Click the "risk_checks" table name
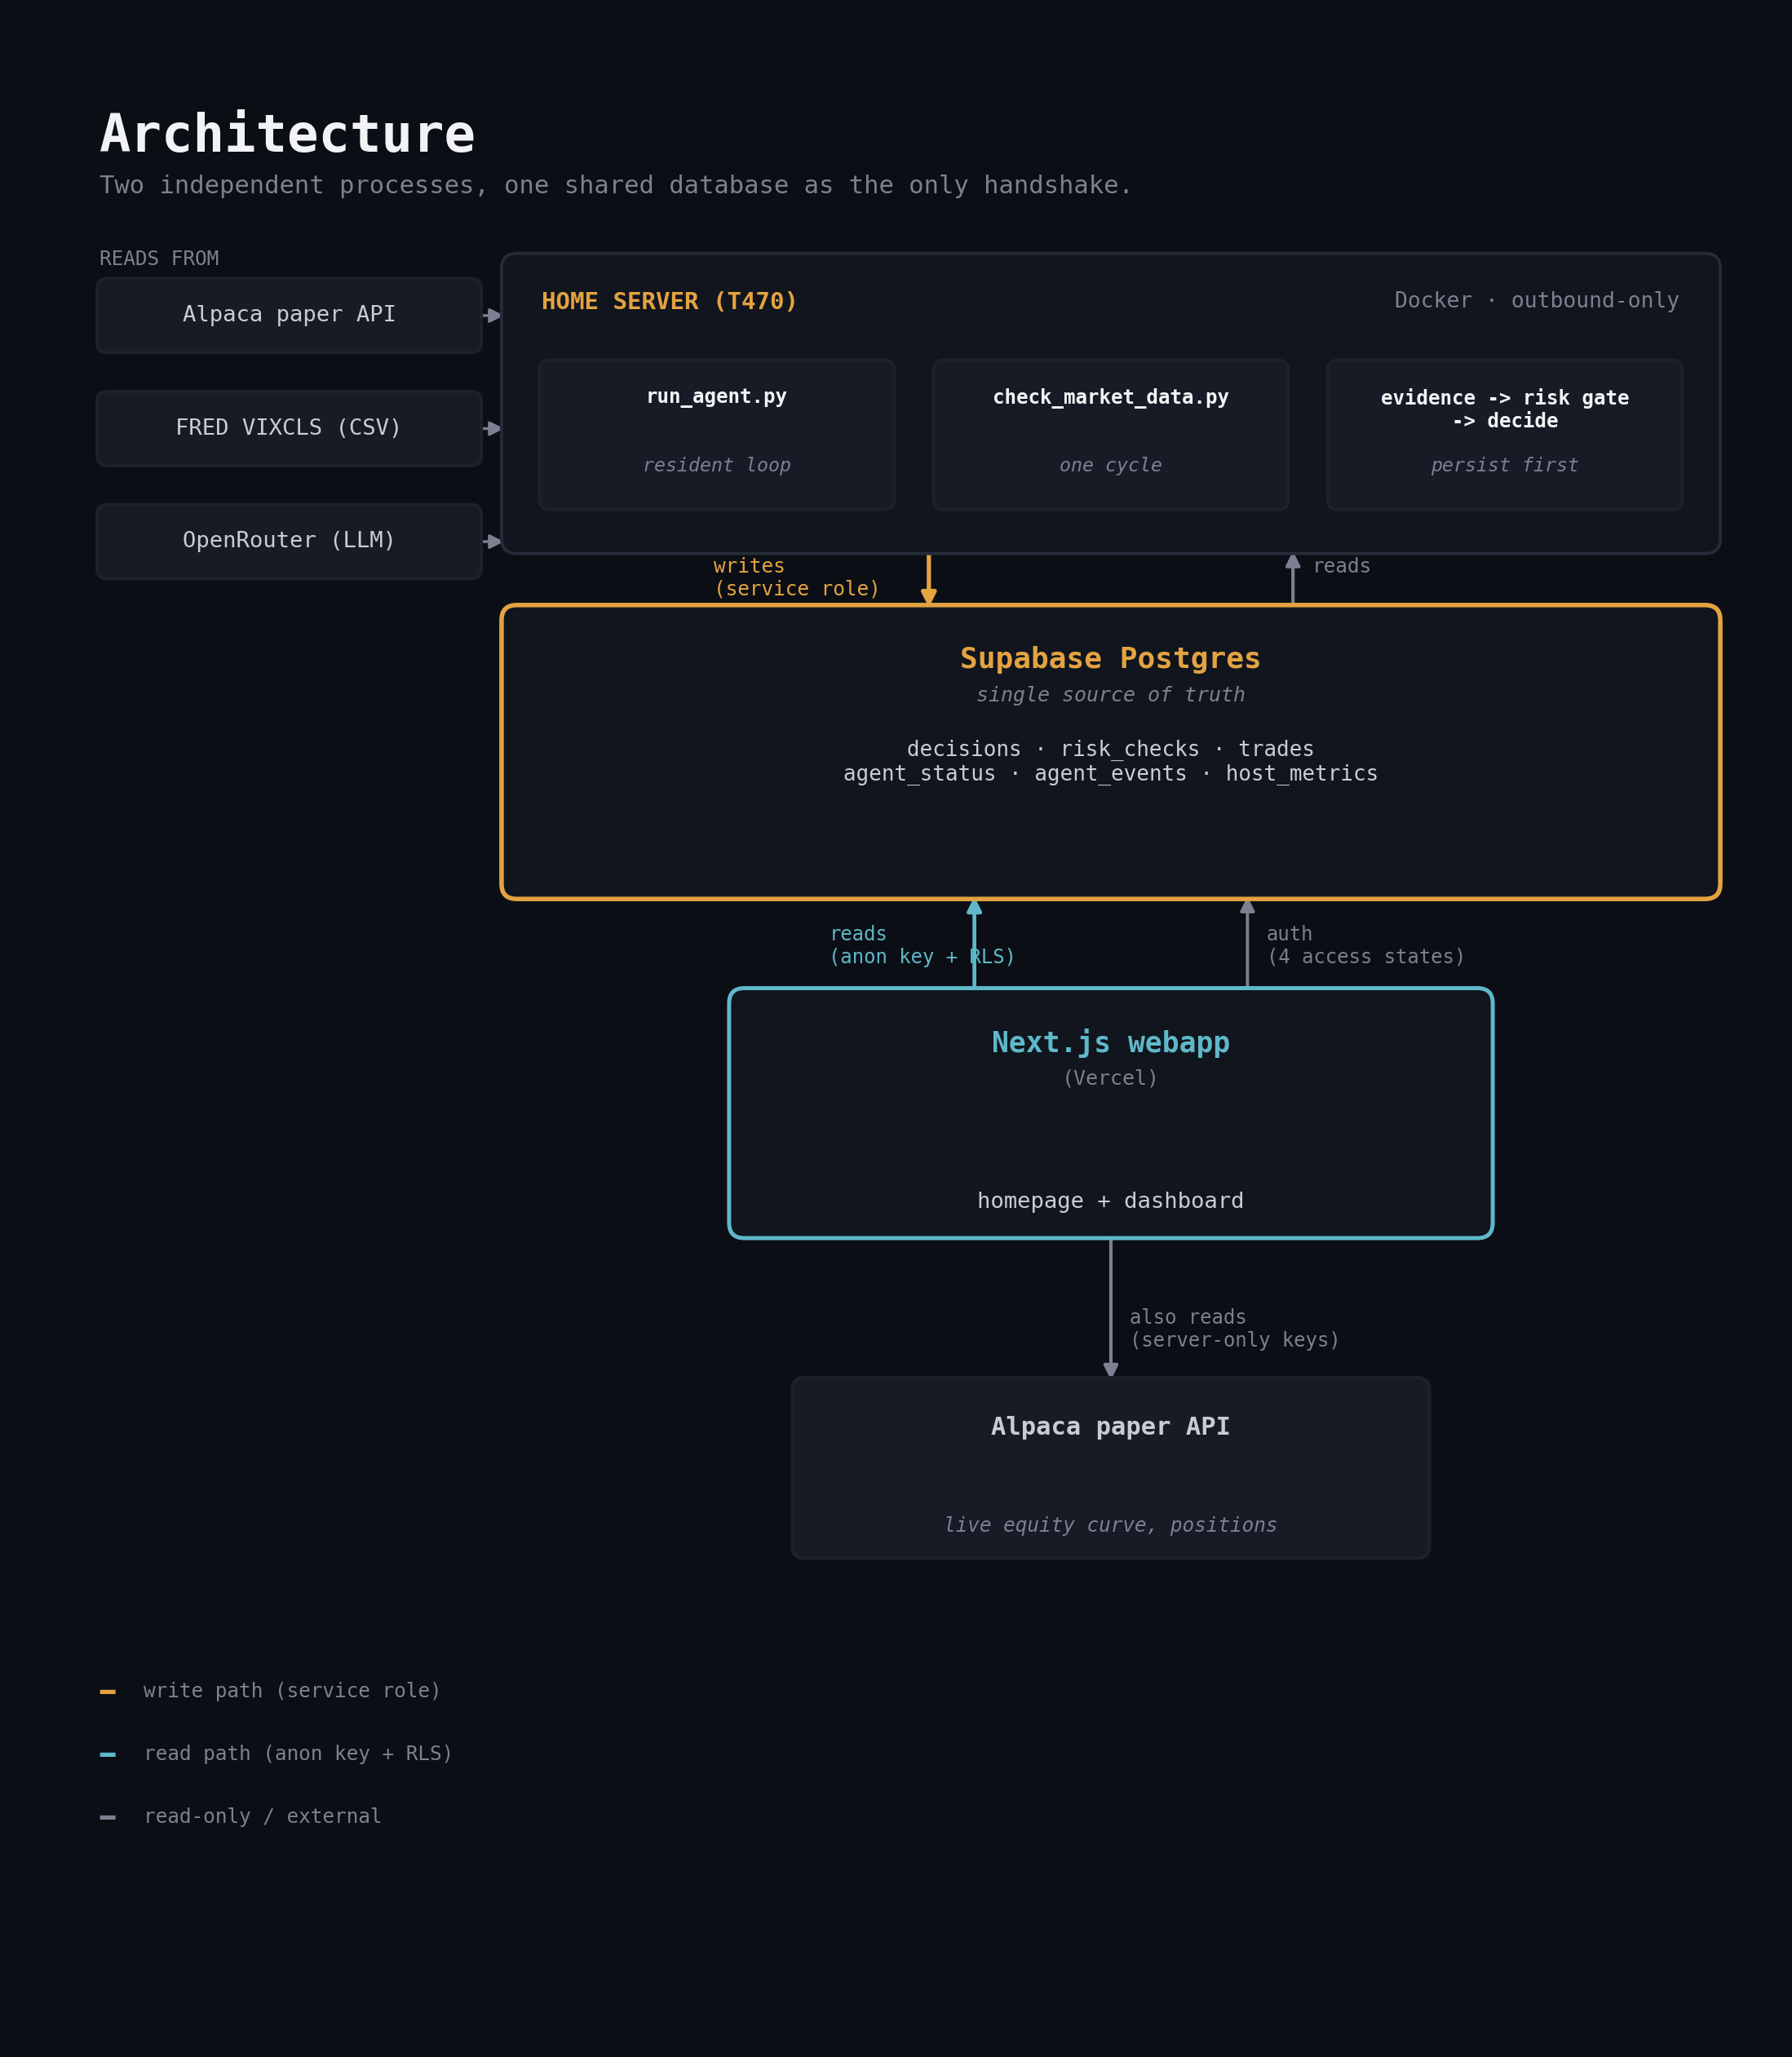Screen dimensions: 1792x2057 [x=1130, y=749]
